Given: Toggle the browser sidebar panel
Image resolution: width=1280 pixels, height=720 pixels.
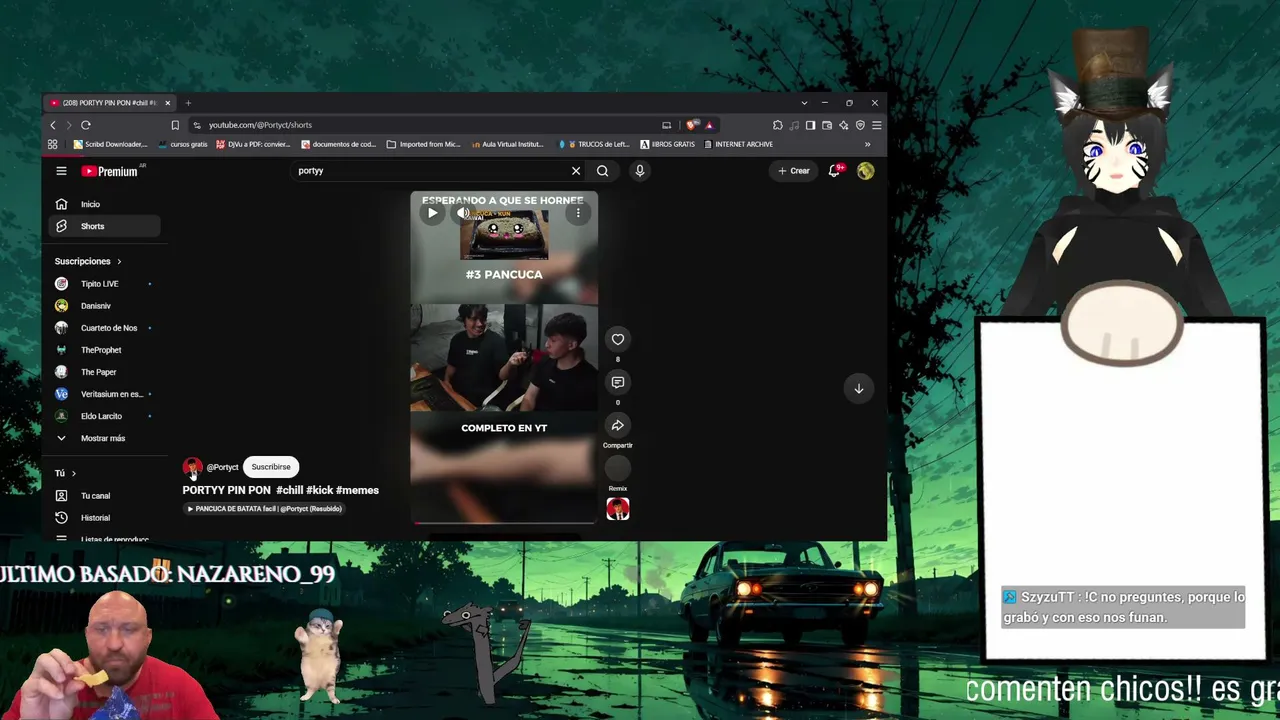Looking at the screenshot, I should coord(810,125).
